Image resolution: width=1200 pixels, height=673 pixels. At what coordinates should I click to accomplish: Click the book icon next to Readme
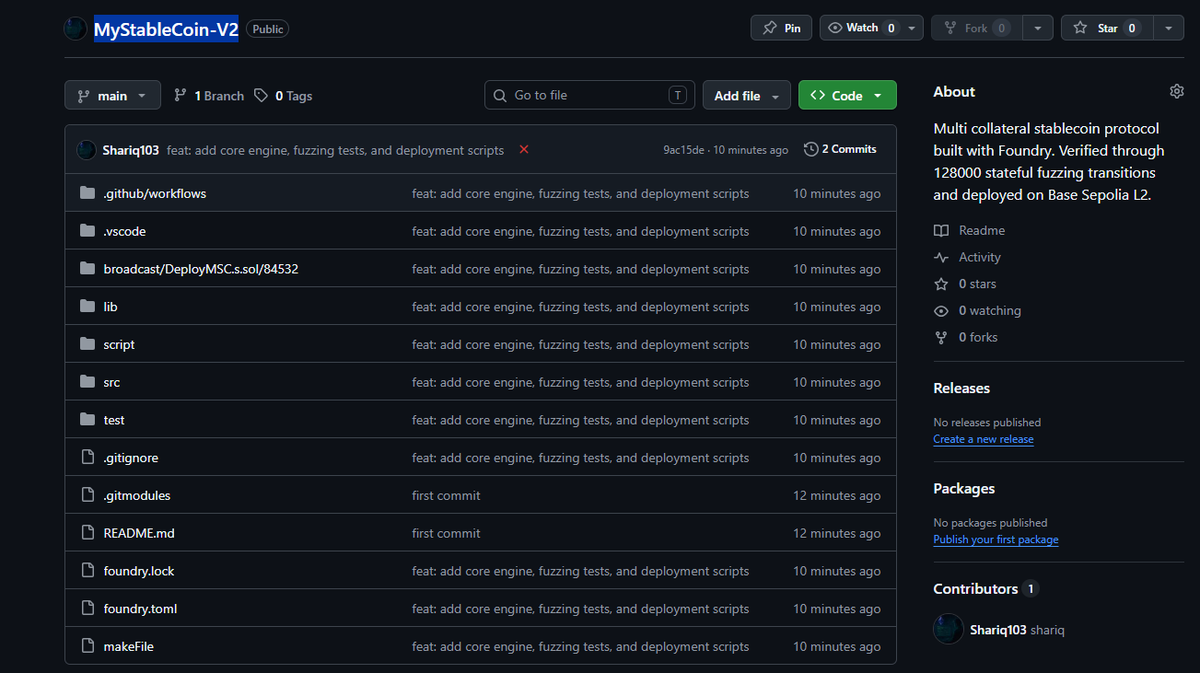(941, 230)
